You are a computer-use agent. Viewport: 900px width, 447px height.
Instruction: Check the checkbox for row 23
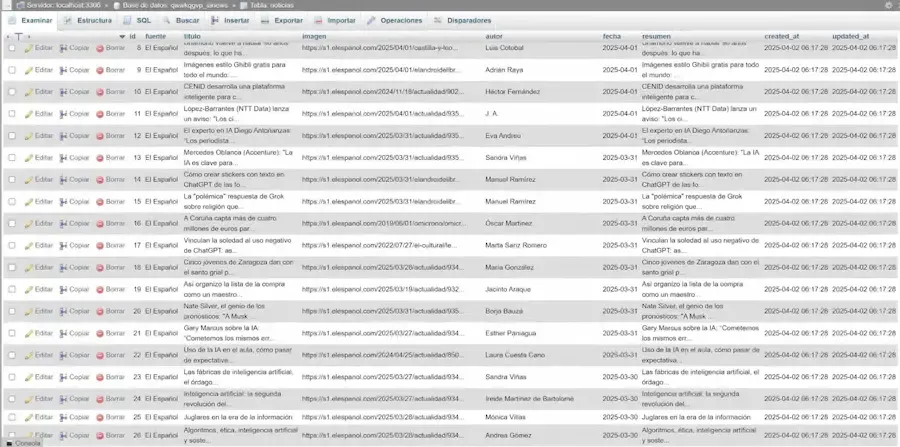click(x=12, y=377)
